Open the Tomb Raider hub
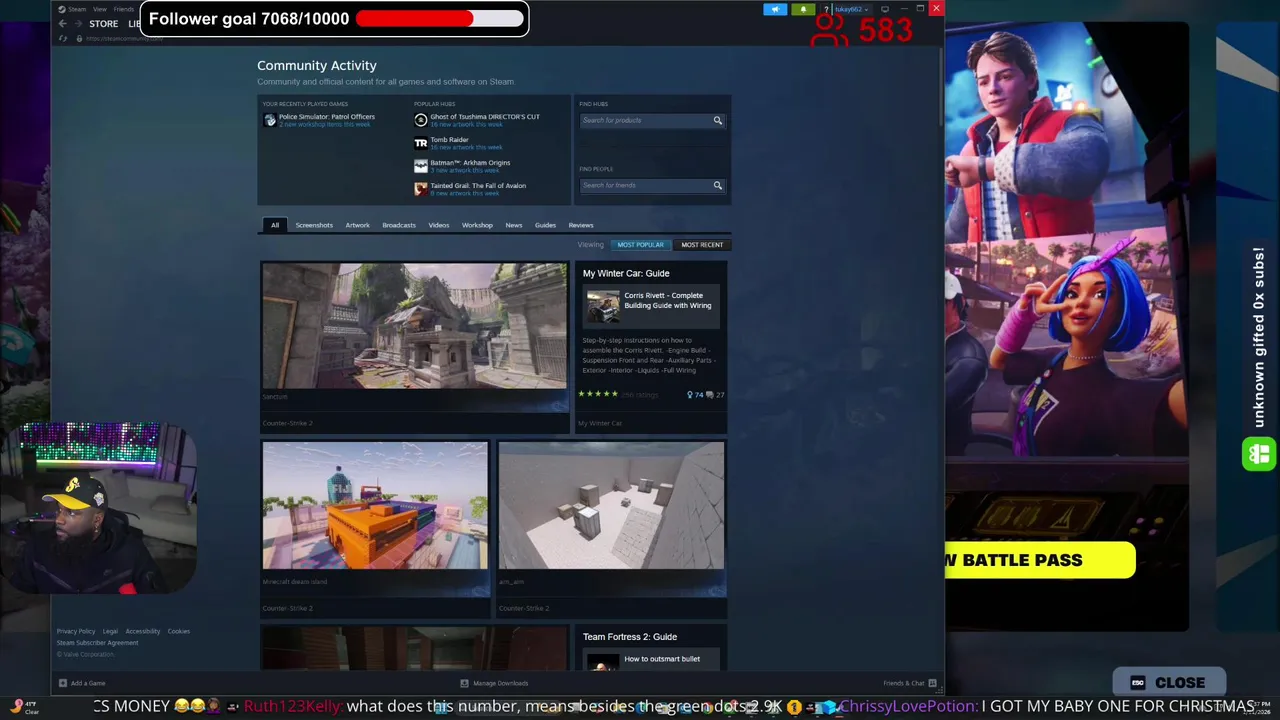 coord(449,139)
